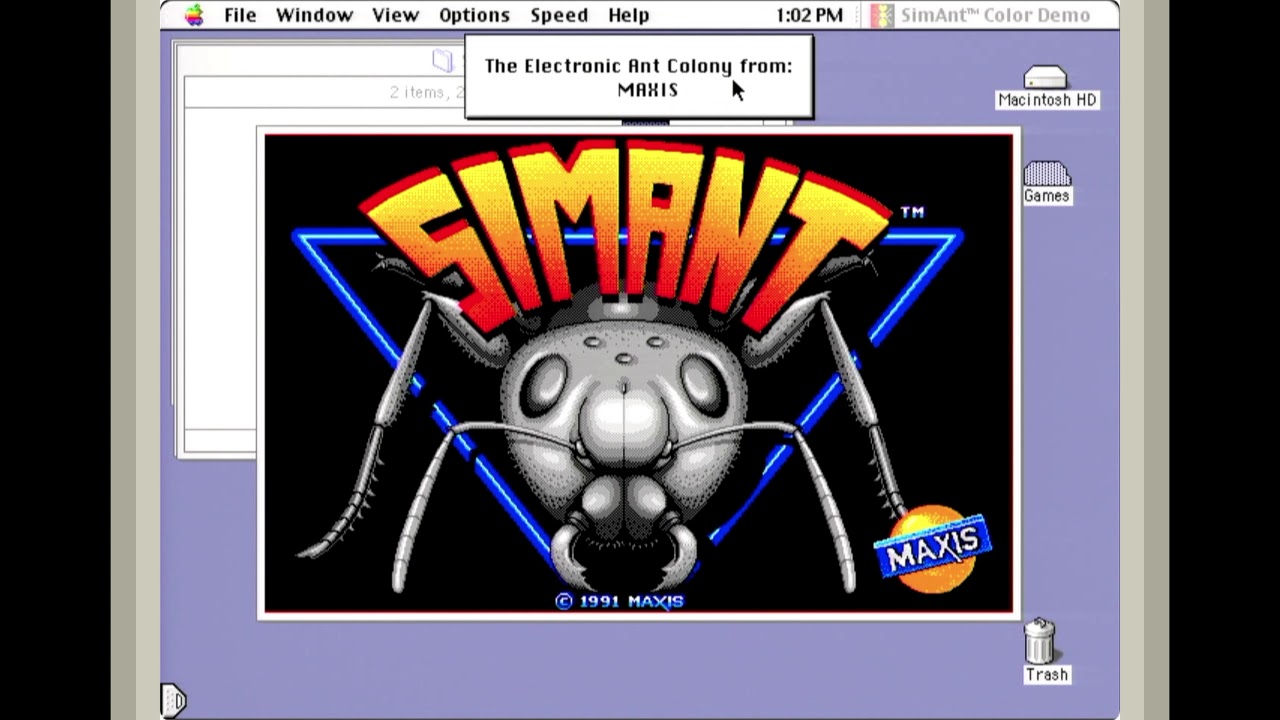
Task: Open the Help menu
Action: coord(629,15)
